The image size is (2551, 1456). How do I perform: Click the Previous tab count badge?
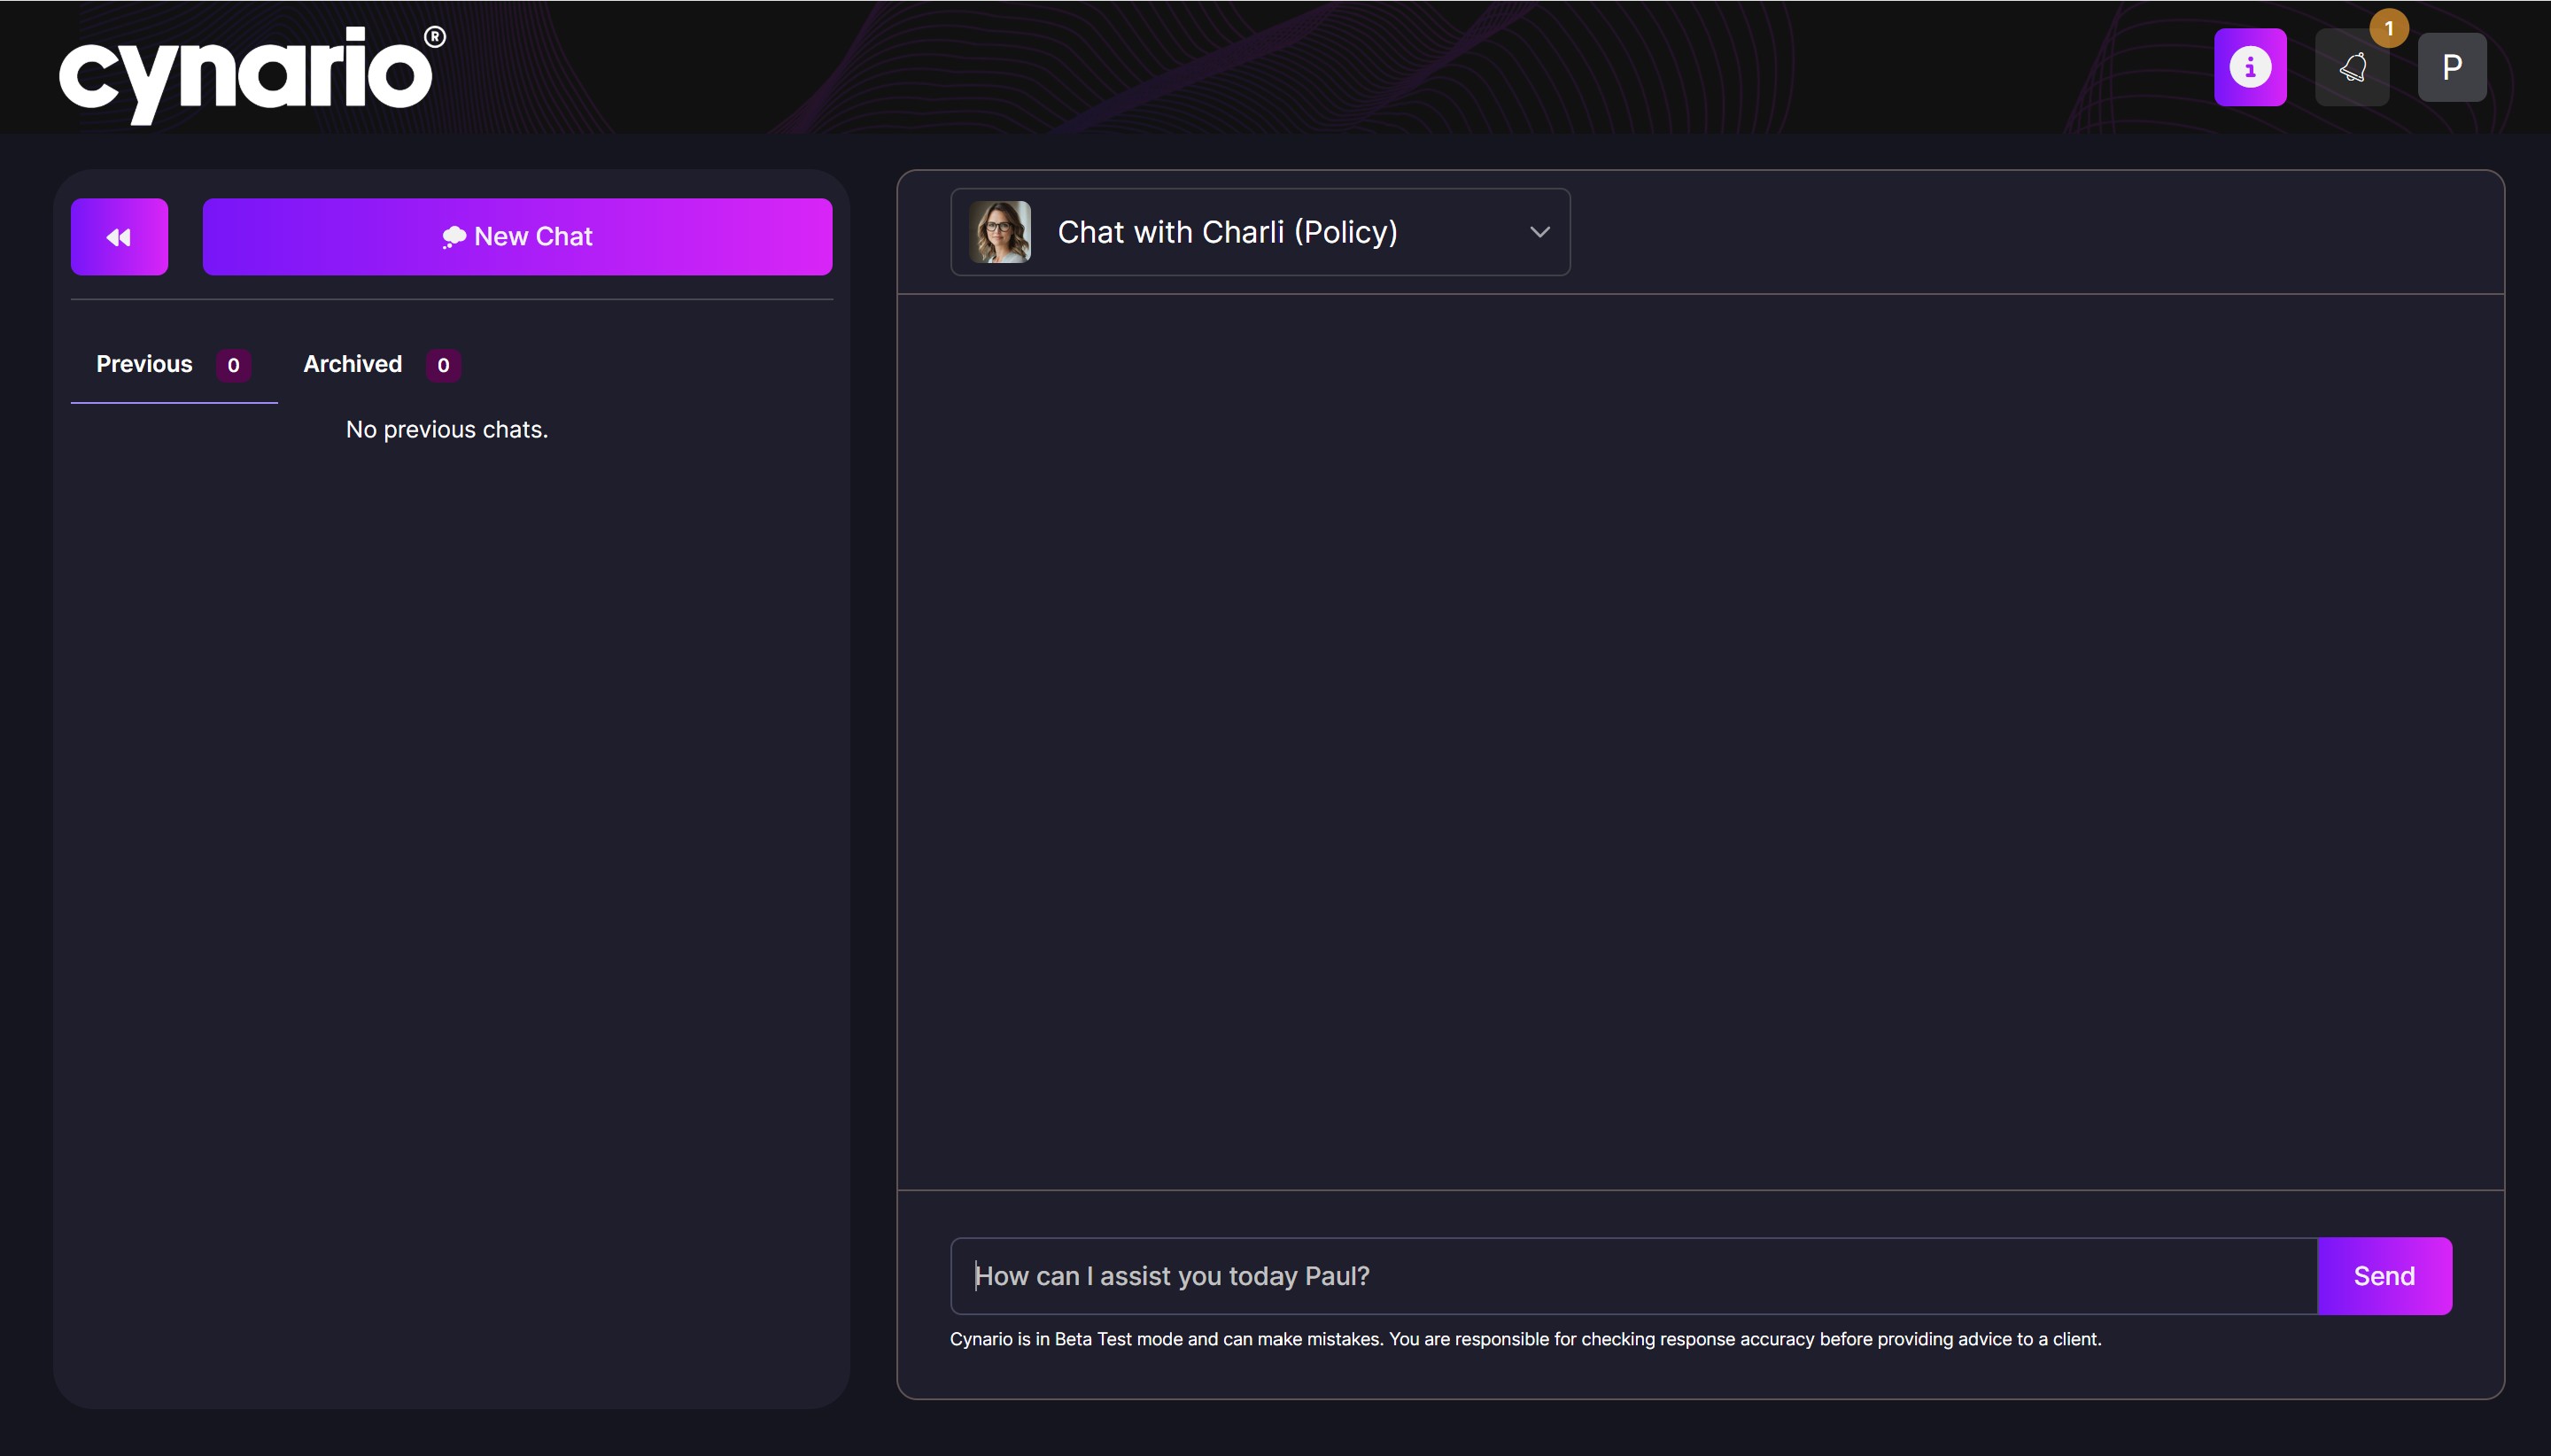coord(233,365)
